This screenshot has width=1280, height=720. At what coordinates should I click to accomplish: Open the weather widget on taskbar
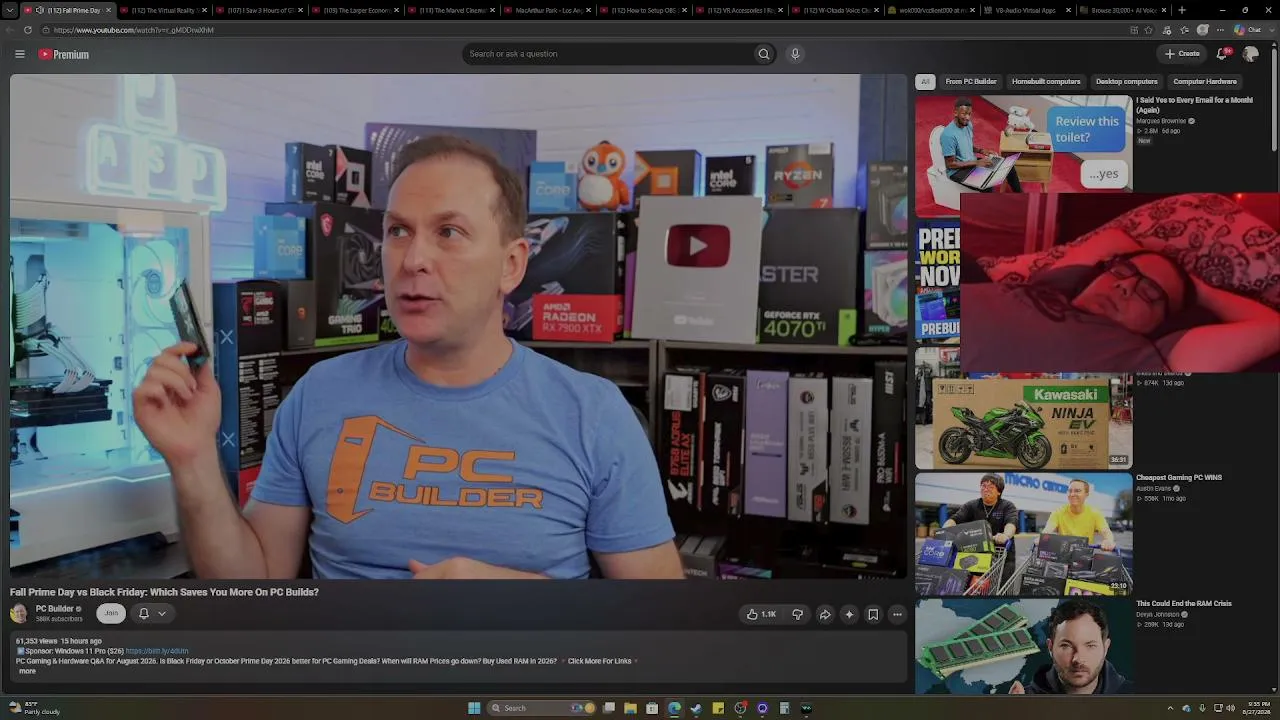[x=35, y=708]
